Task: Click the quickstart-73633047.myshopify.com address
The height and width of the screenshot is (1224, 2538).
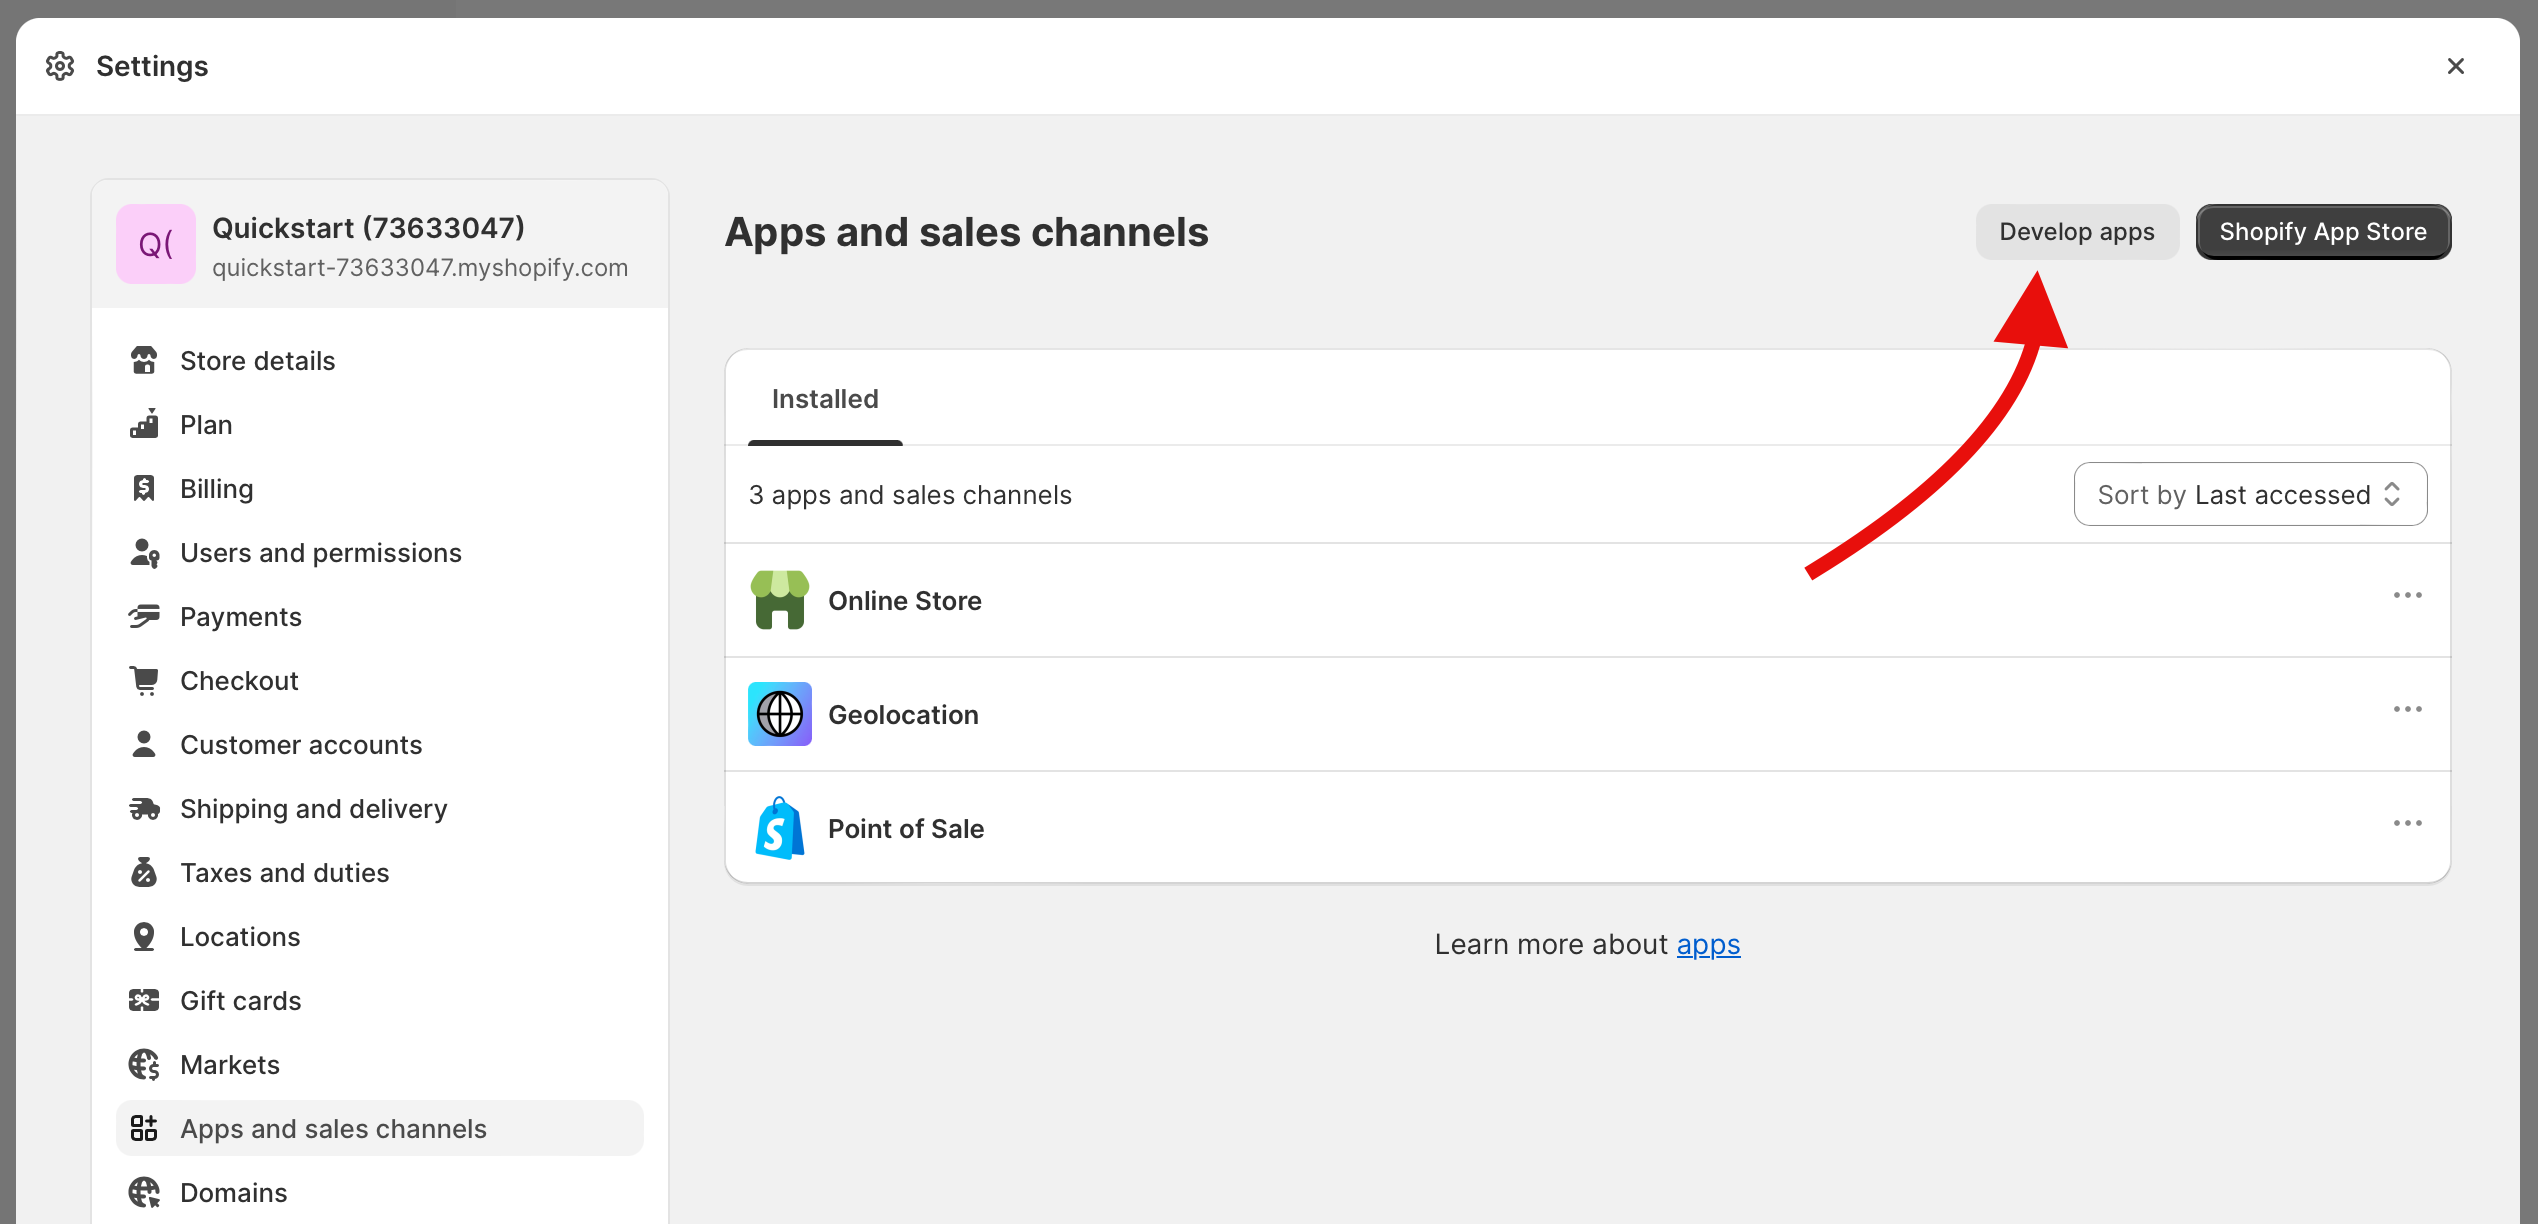Action: 420,268
